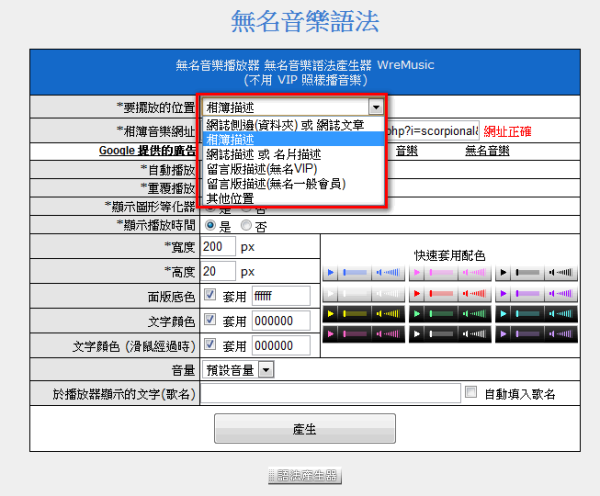This screenshot has height=496, width=600.
Task: Open the 無名音樂 ad link
Action: 487,151
